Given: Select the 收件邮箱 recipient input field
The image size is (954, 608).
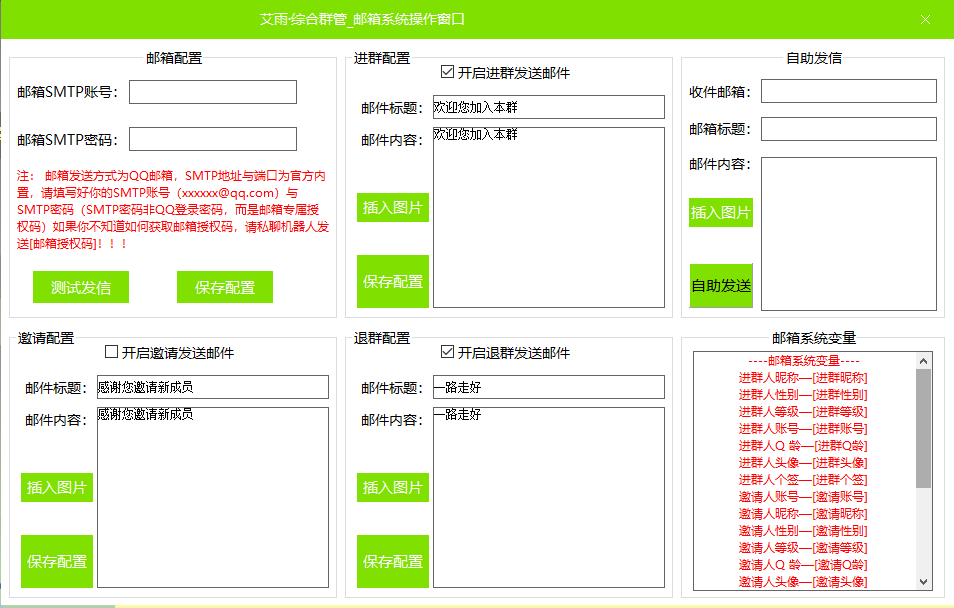Looking at the screenshot, I should pyautogui.click(x=848, y=91).
